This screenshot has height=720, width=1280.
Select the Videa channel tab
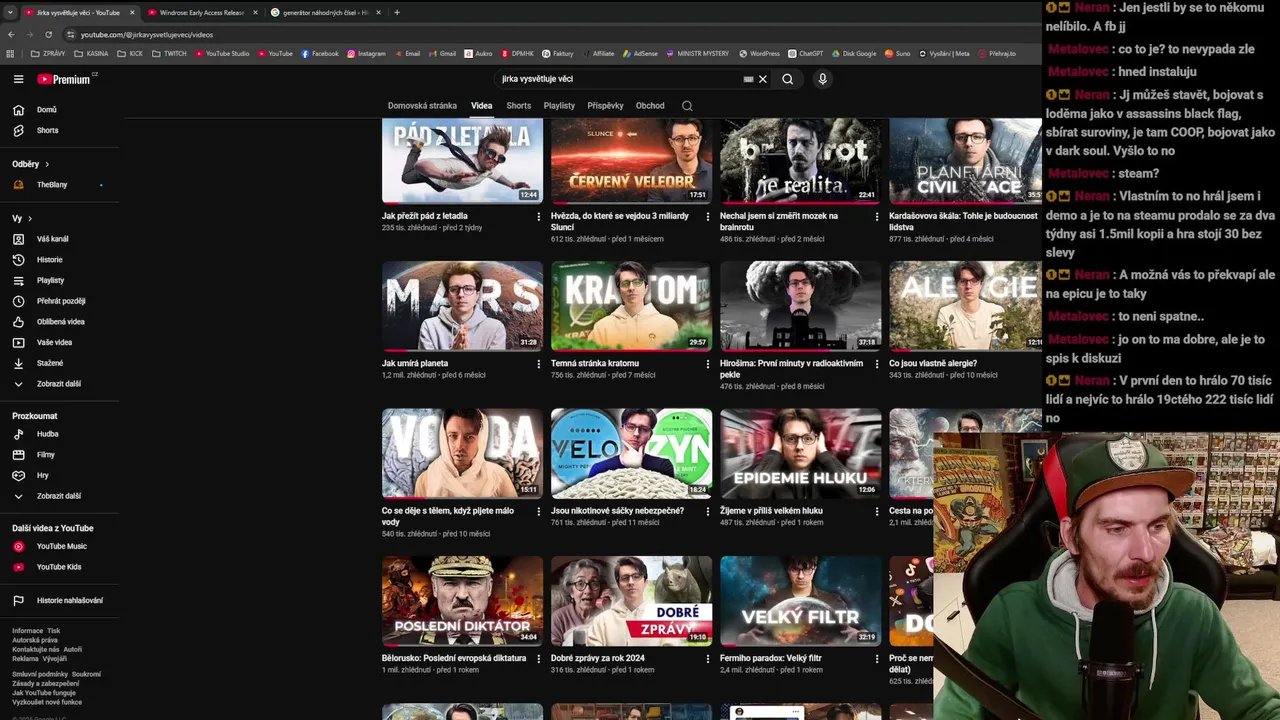tap(482, 105)
